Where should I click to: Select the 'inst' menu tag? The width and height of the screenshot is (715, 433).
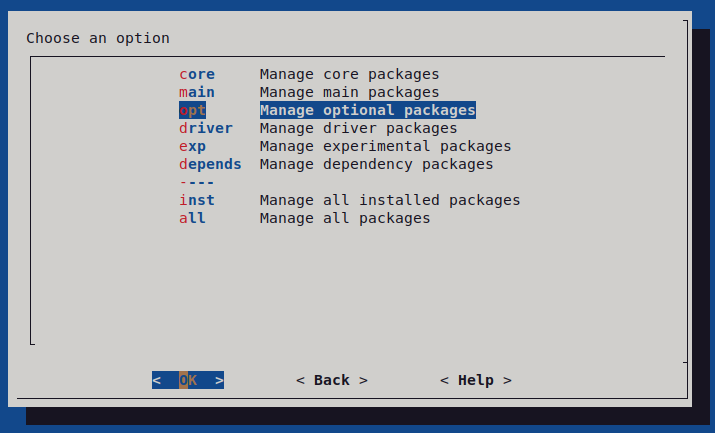[197, 200]
